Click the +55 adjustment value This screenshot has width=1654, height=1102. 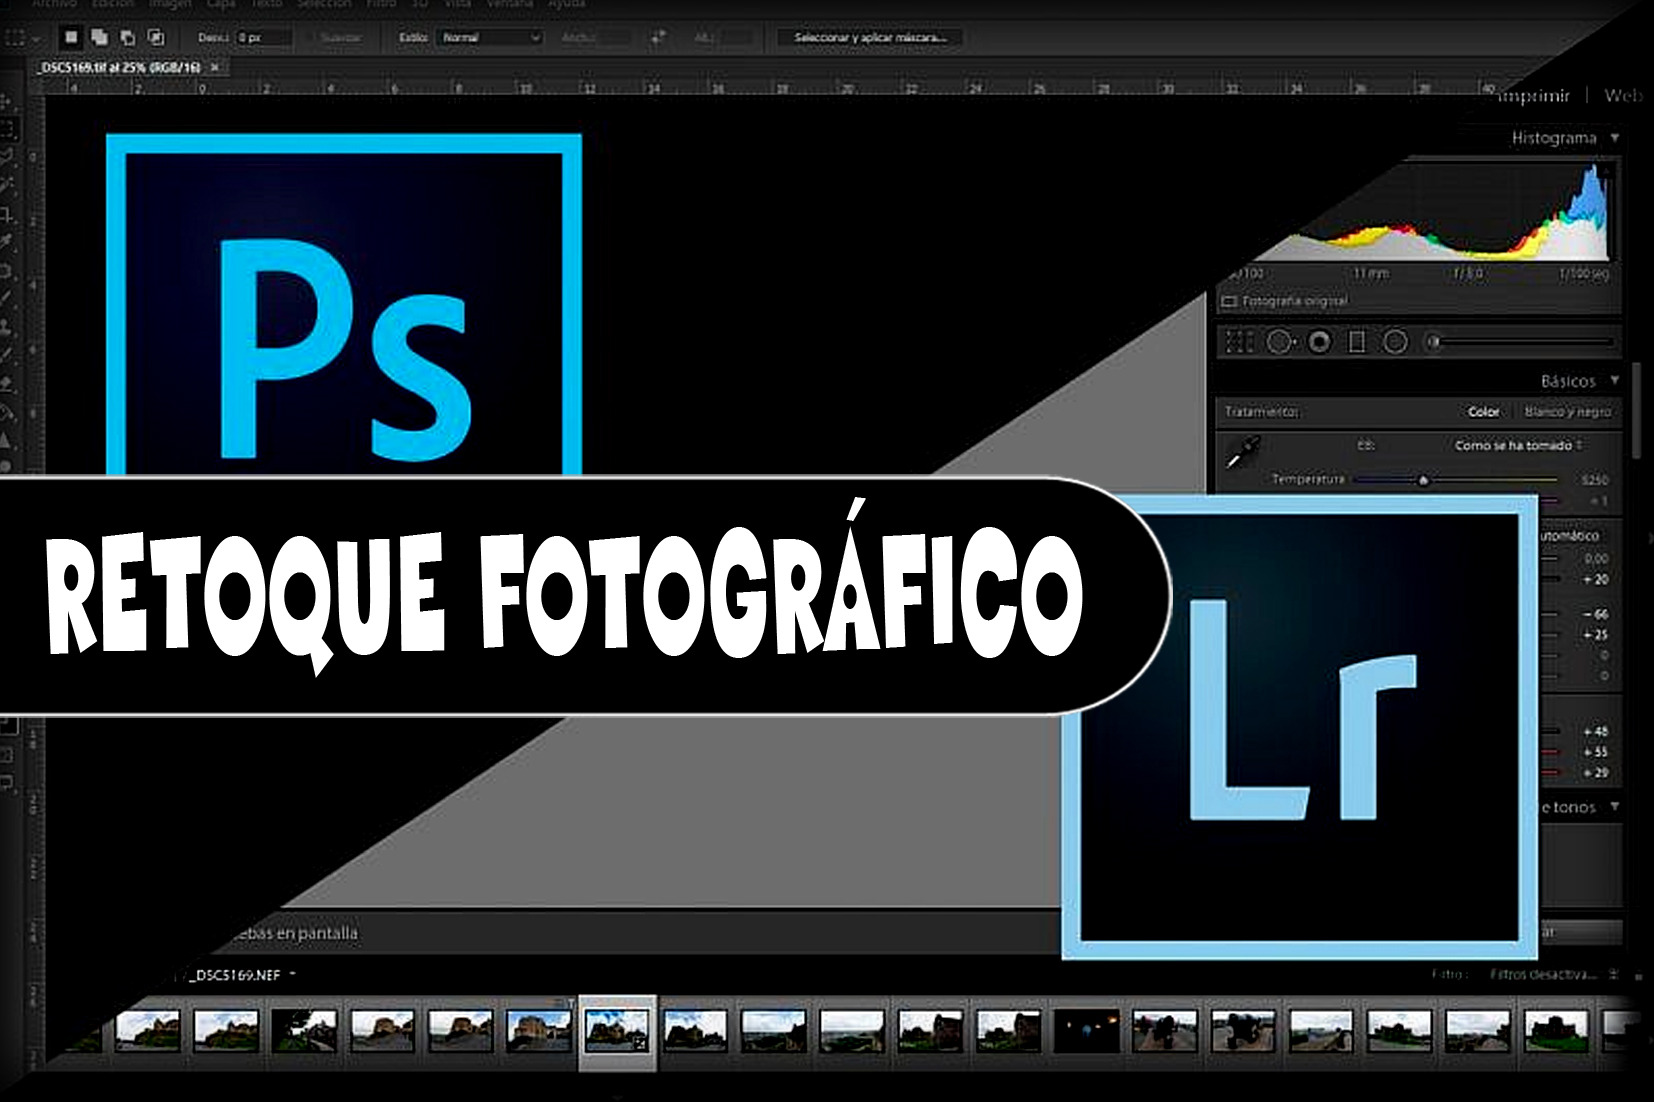[x=1595, y=752]
